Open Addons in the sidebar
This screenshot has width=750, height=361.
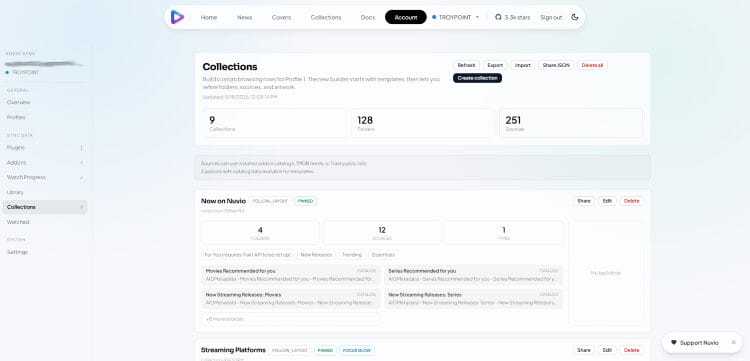(45, 163)
